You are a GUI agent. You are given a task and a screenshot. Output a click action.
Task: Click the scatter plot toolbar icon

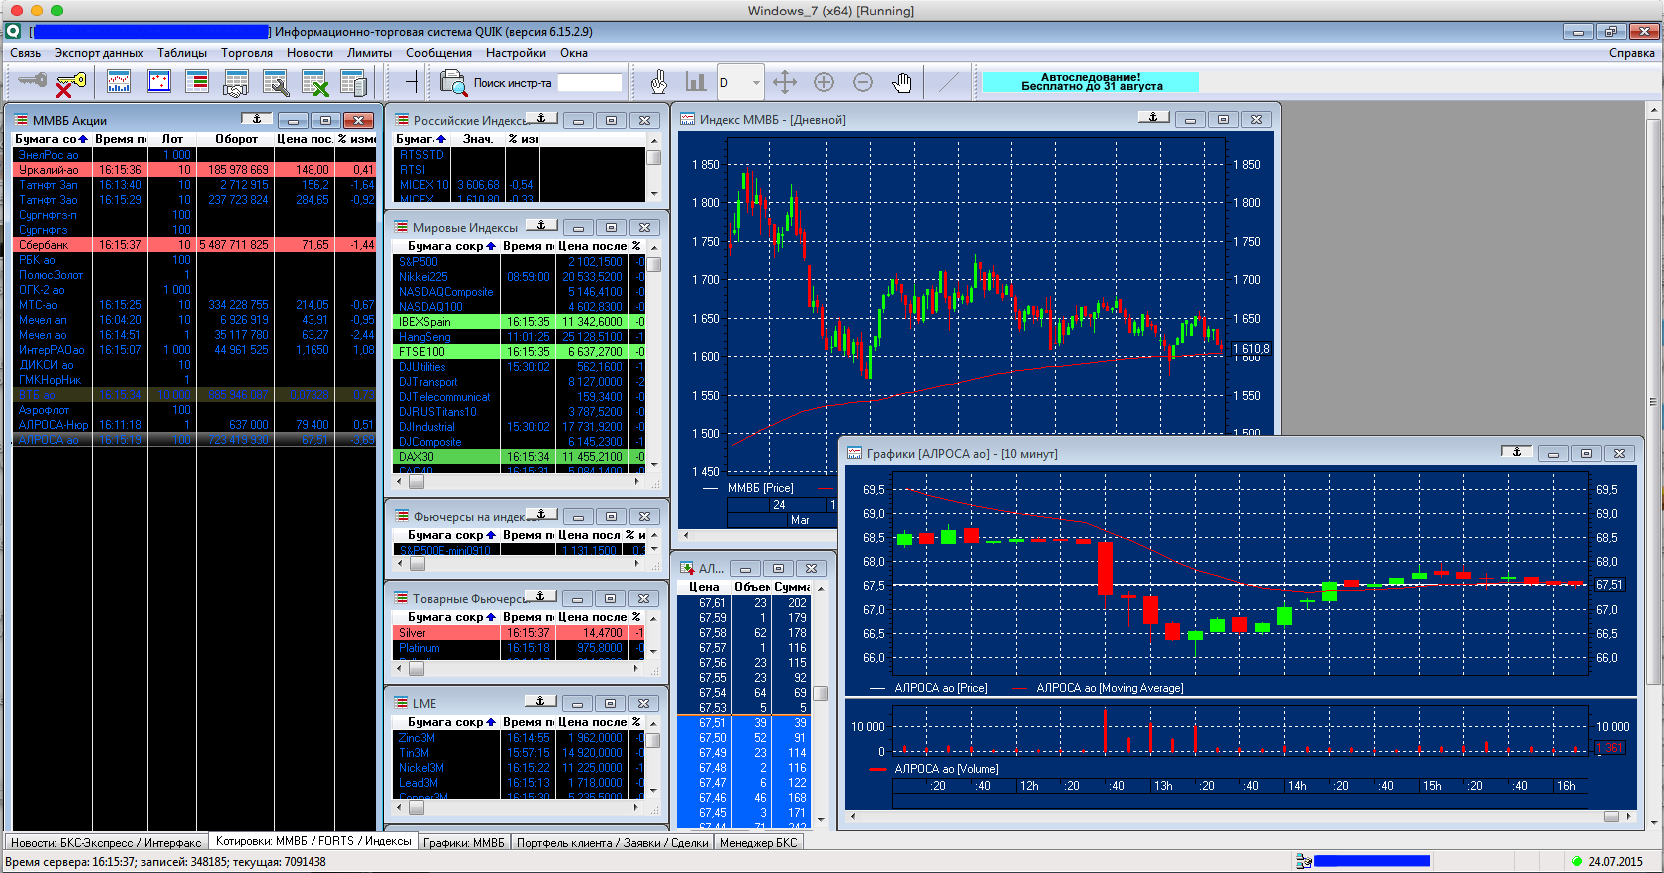tap(159, 82)
